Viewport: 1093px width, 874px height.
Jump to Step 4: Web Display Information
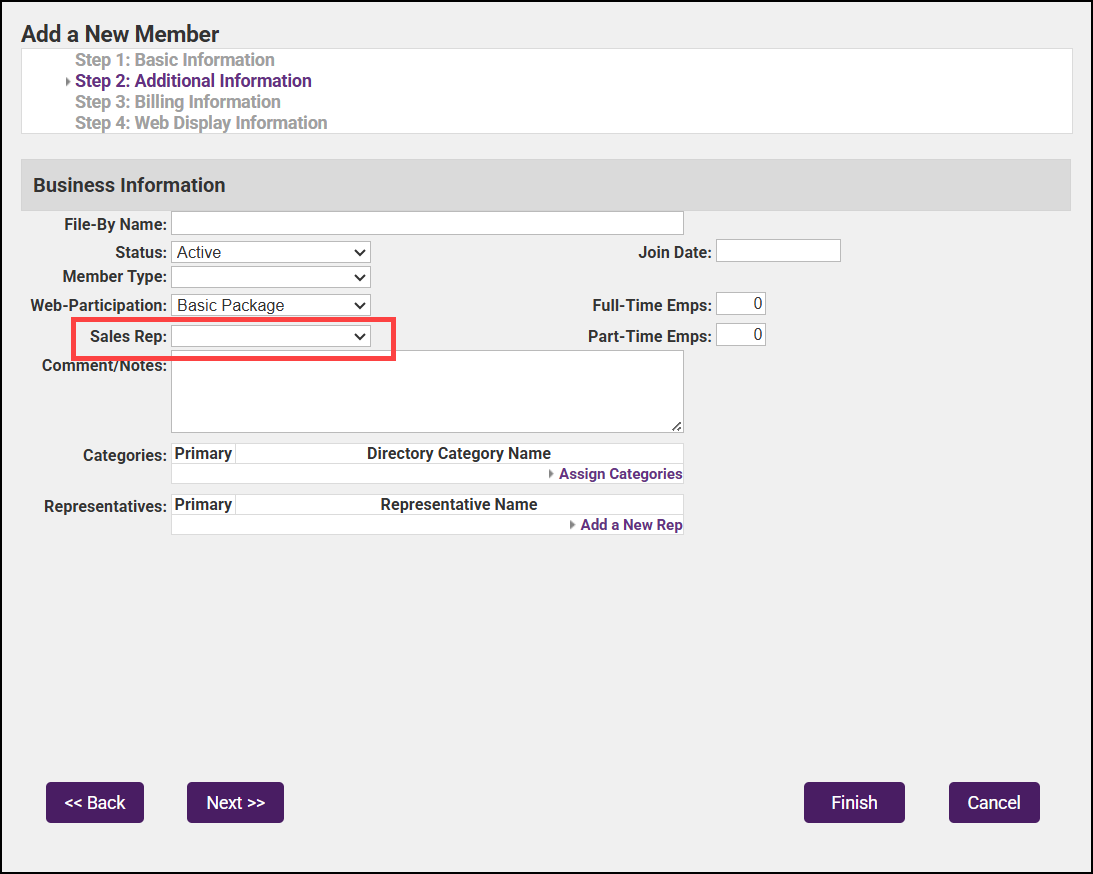pyautogui.click(x=201, y=123)
